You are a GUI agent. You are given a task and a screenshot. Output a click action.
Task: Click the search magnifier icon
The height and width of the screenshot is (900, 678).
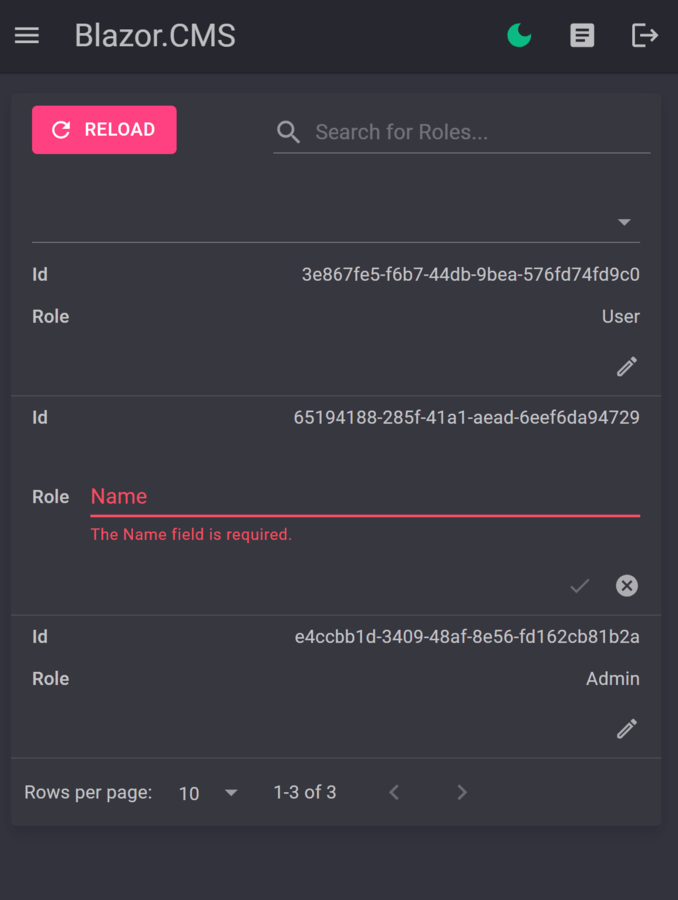tap(289, 132)
